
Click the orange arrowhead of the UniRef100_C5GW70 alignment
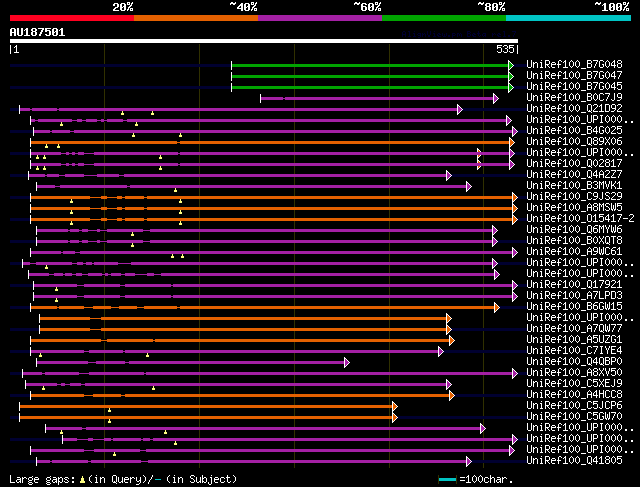point(395,418)
